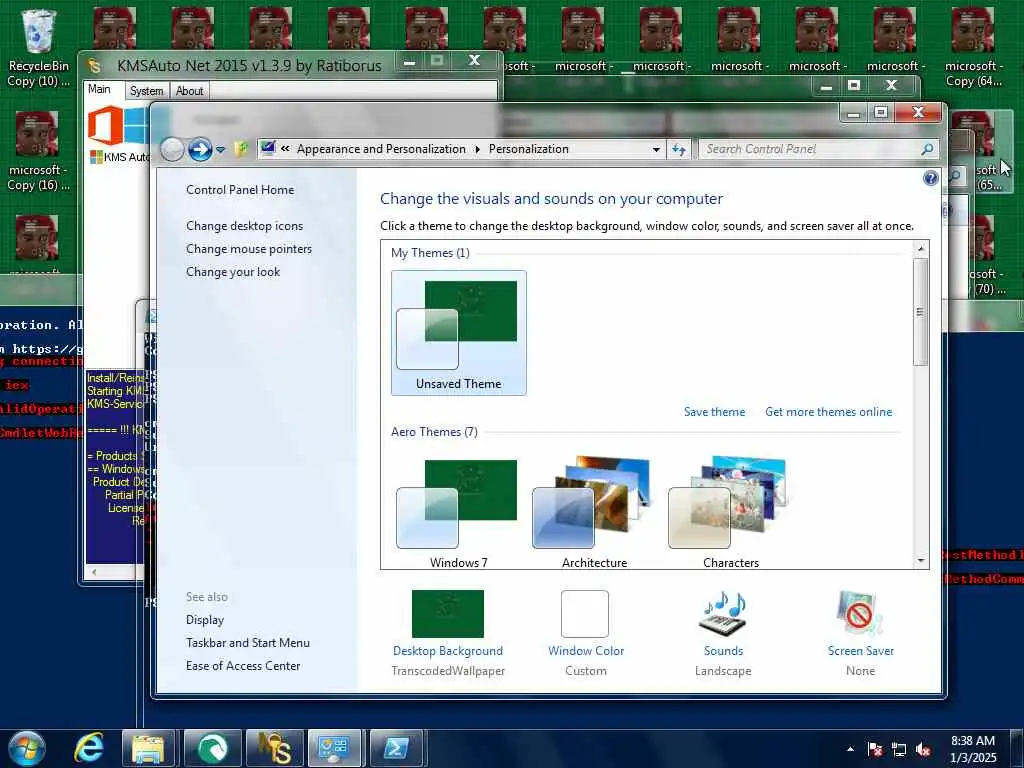Click Change your look link
Viewport: 1024px width, 768px height.
(x=232, y=272)
